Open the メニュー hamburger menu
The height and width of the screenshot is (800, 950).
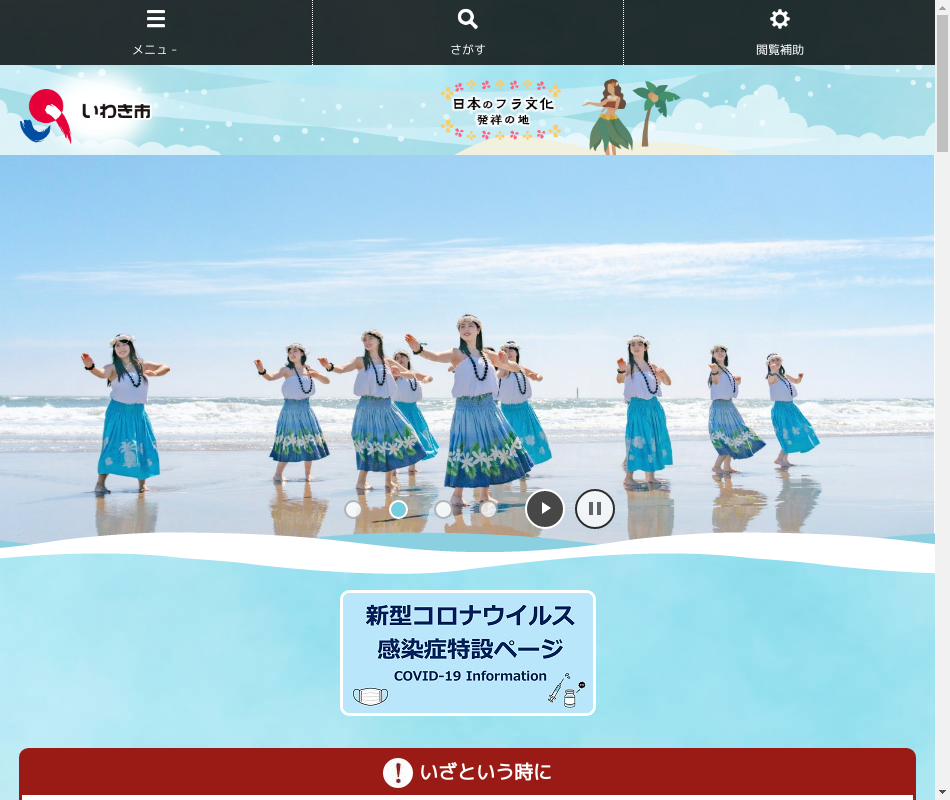coord(156,32)
